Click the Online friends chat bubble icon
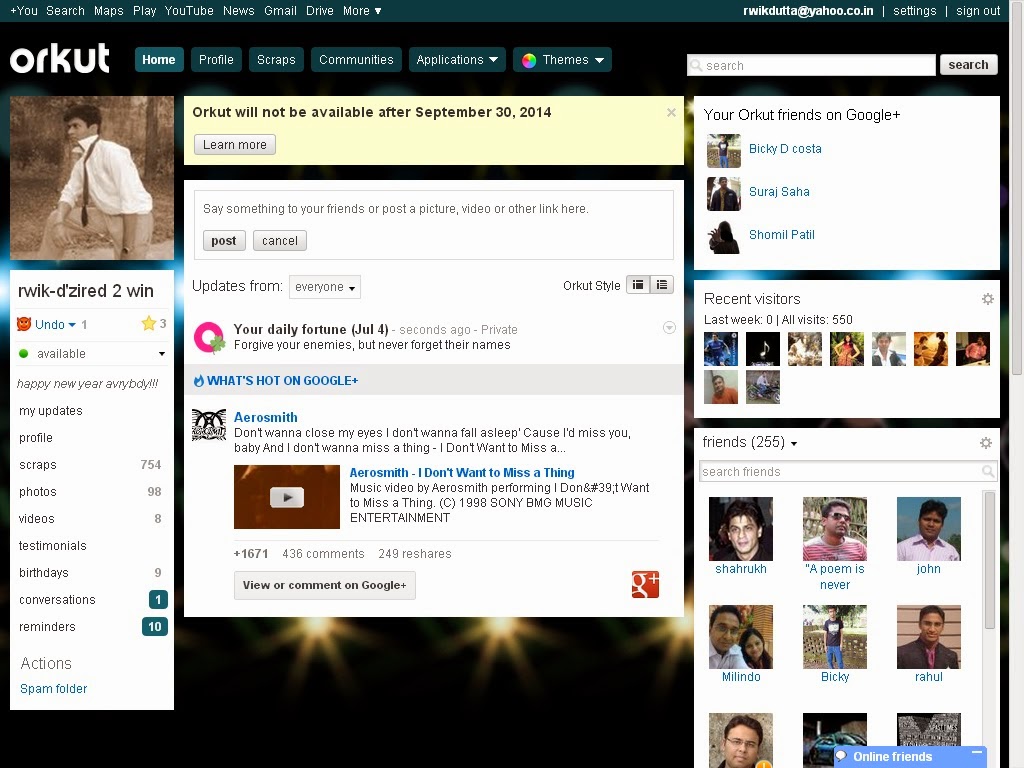This screenshot has height=768, width=1024. pos(841,756)
